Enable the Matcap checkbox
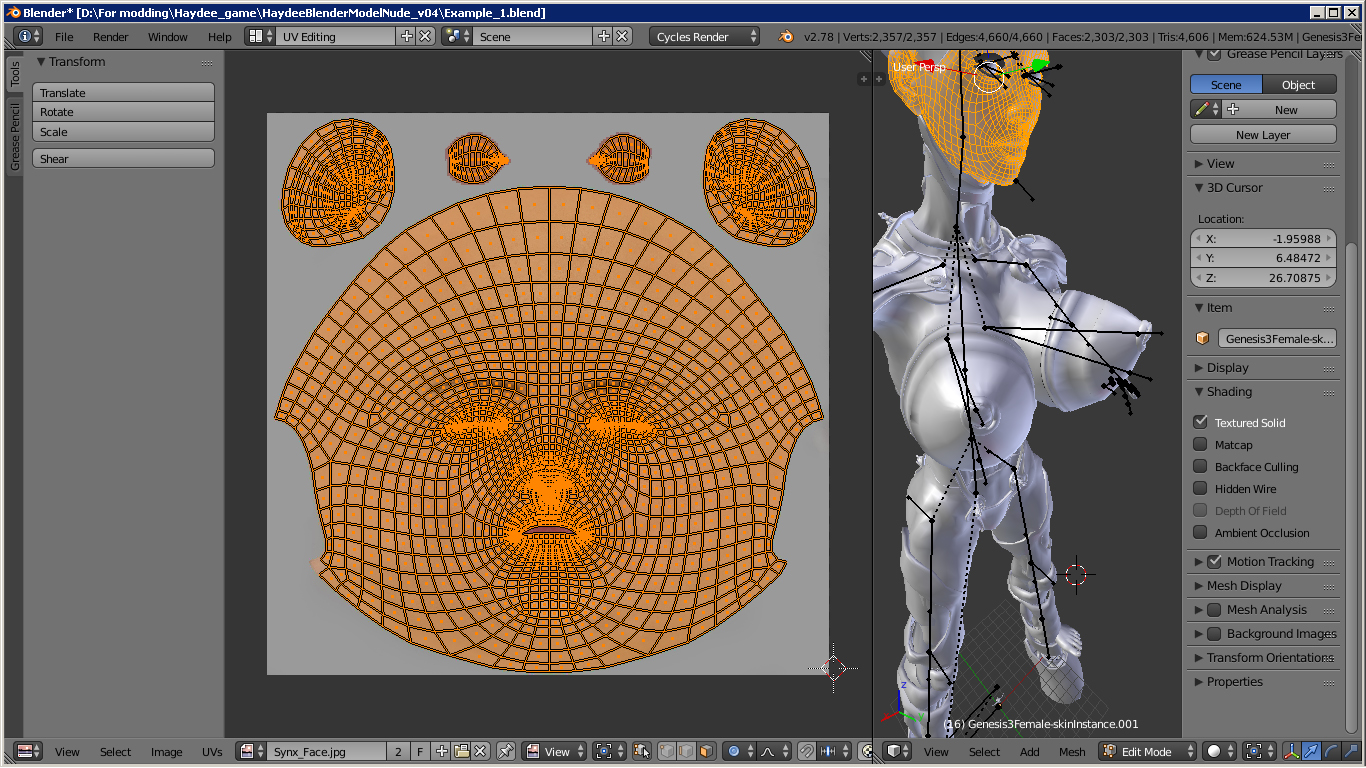The height and width of the screenshot is (768, 1366). coord(1200,445)
